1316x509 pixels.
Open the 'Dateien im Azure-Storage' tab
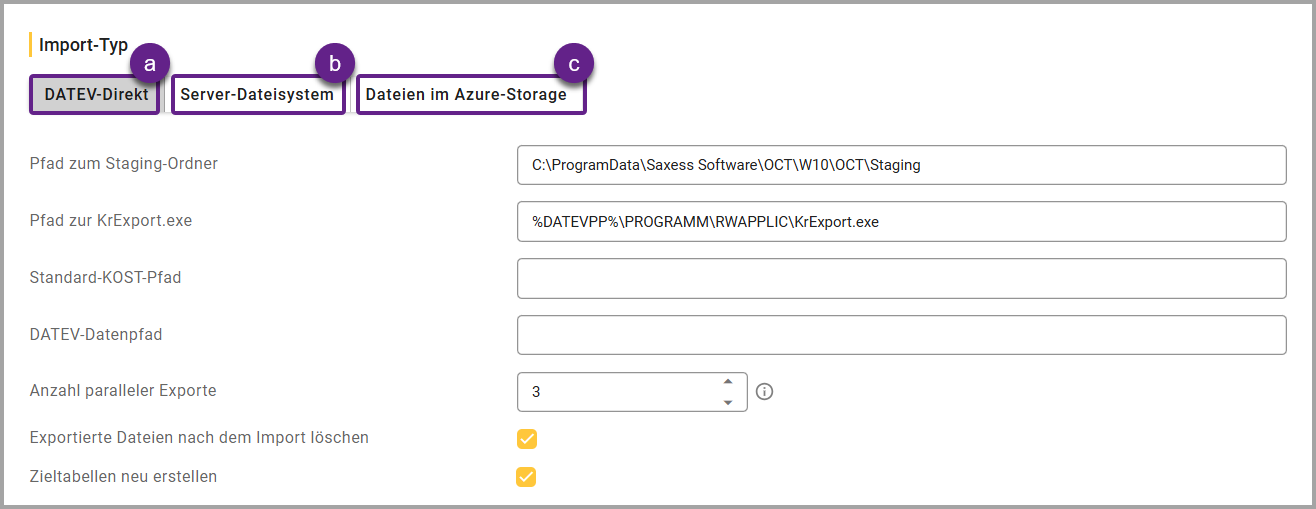point(471,95)
